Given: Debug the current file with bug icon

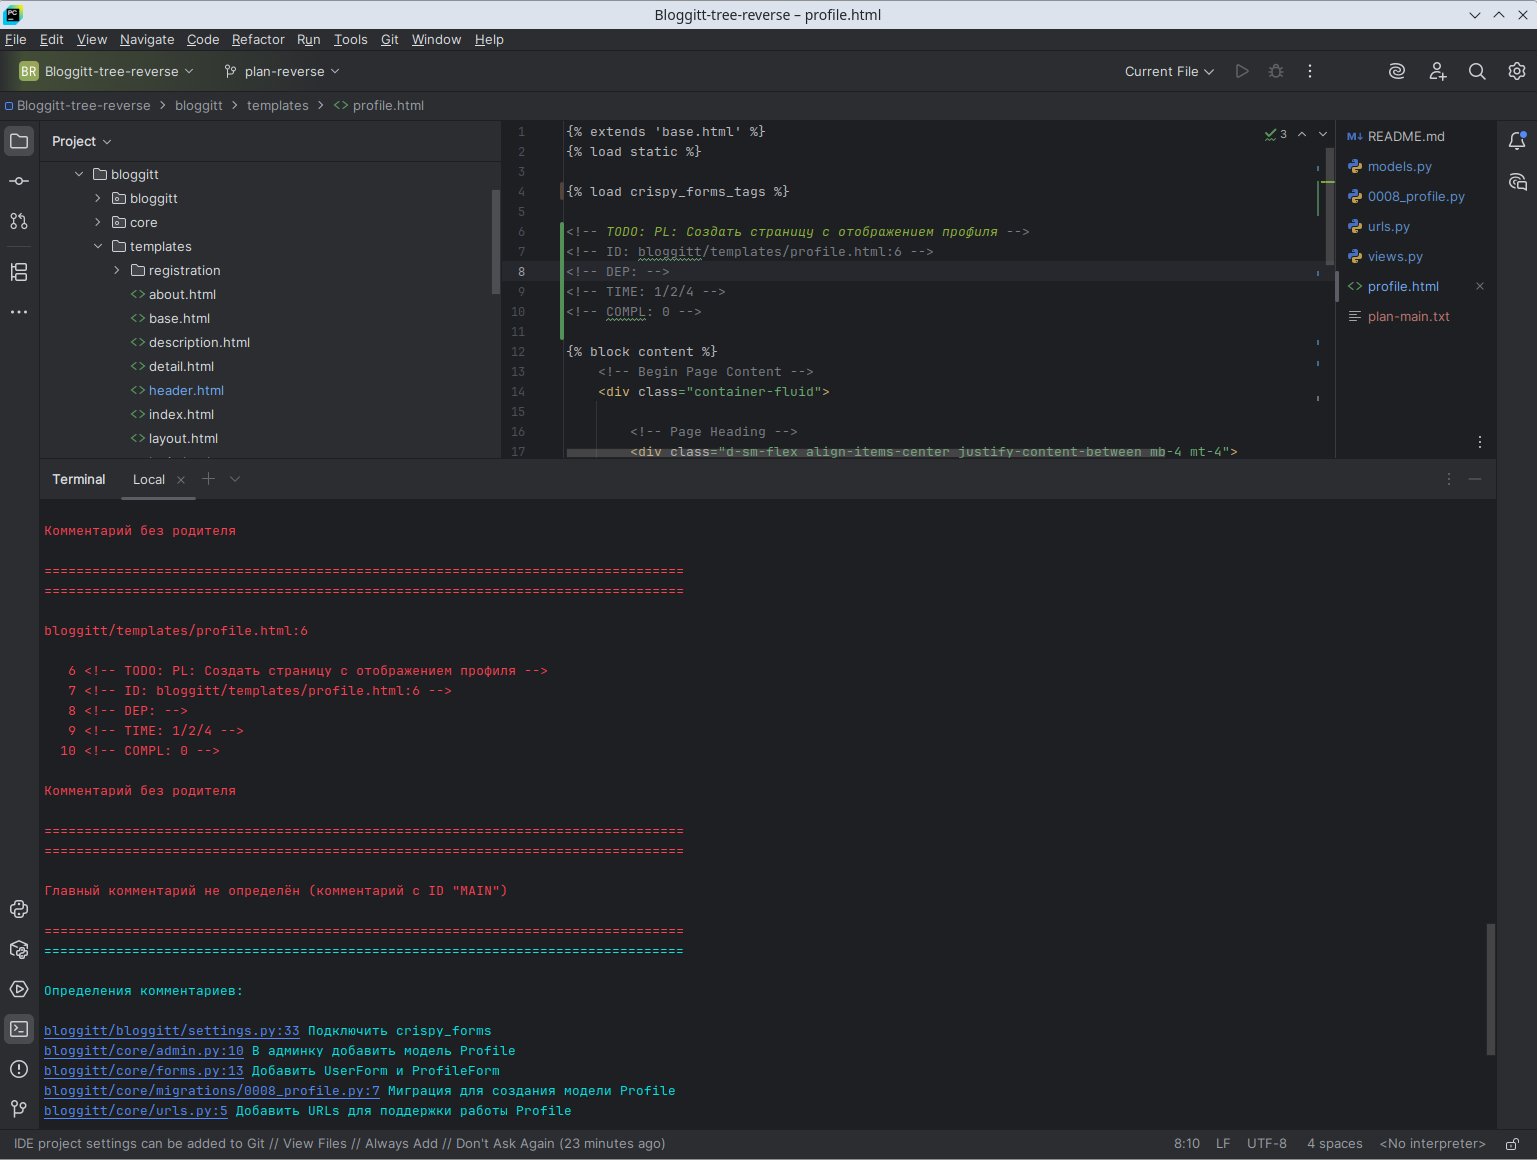Looking at the screenshot, I should pos(1276,71).
